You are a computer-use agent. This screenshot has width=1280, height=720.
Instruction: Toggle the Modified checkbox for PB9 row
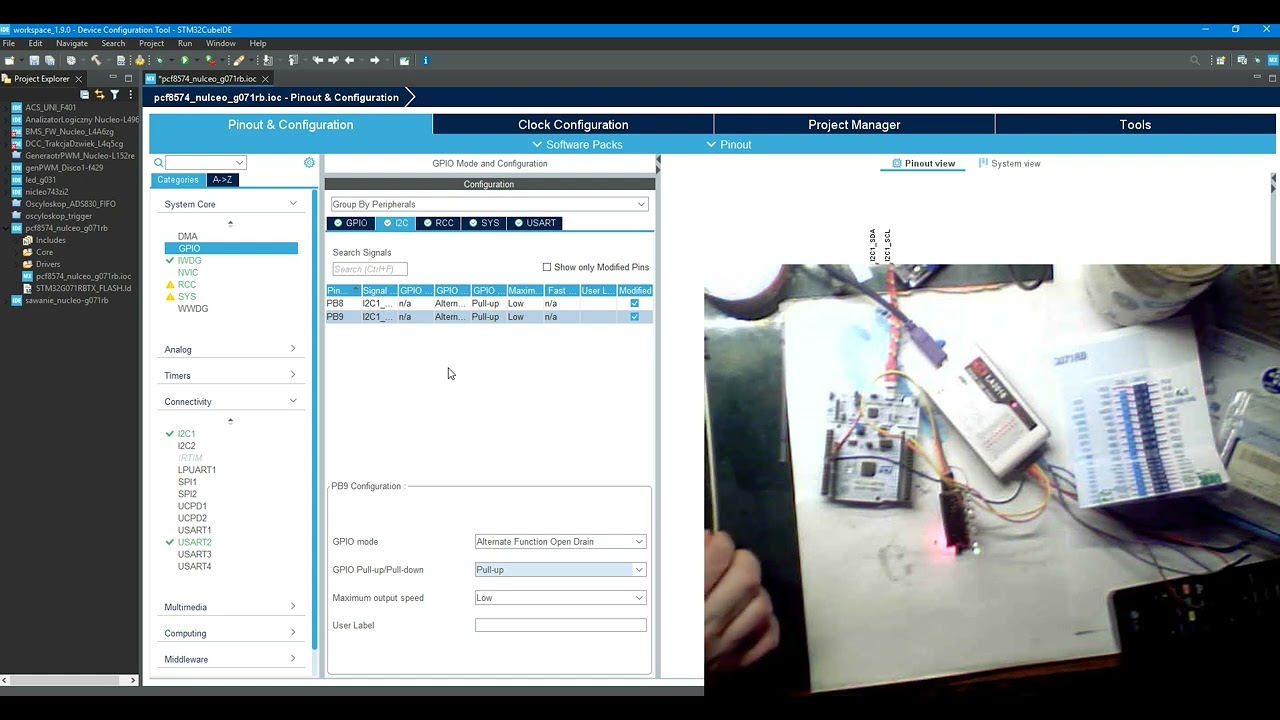click(x=634, y=317)
